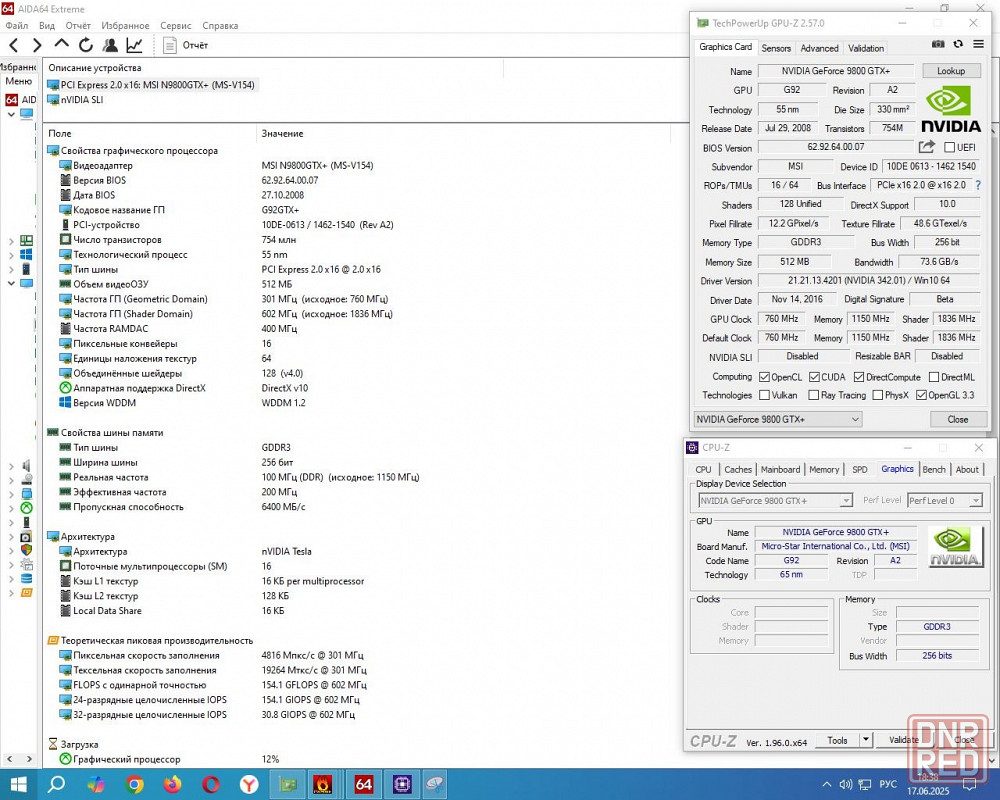
Task: Go forward using AIDA64 forward arrow
Action: click(37, 45)
